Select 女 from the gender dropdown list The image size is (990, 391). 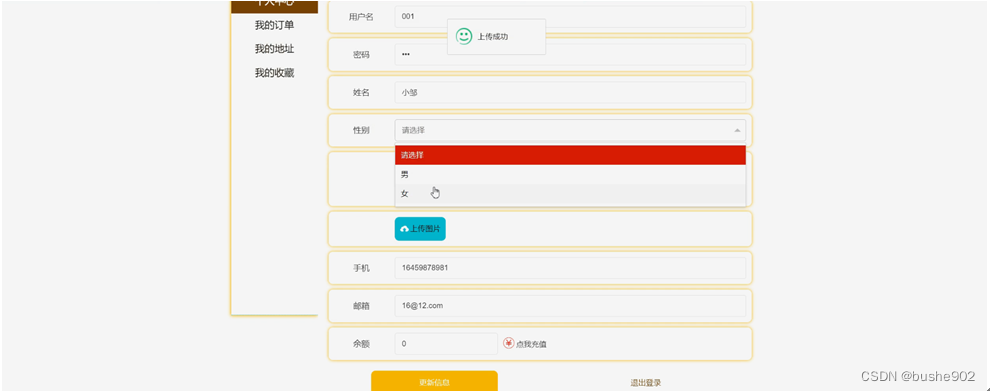(570, 194)
